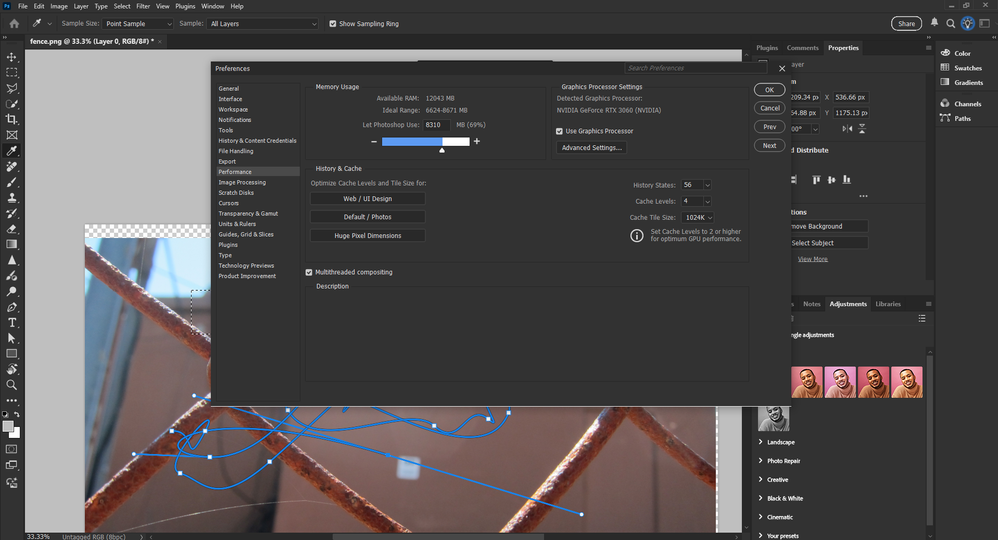Open the Layer menu
Image resolution: width=998 pixels, height=540 pixels.
(81, 6)
